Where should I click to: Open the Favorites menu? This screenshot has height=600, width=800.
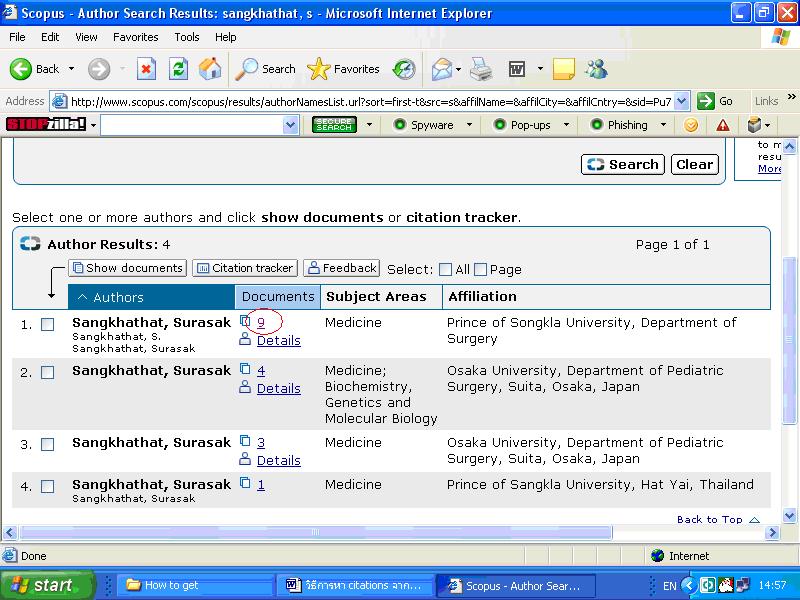click(x=136, y=37)
